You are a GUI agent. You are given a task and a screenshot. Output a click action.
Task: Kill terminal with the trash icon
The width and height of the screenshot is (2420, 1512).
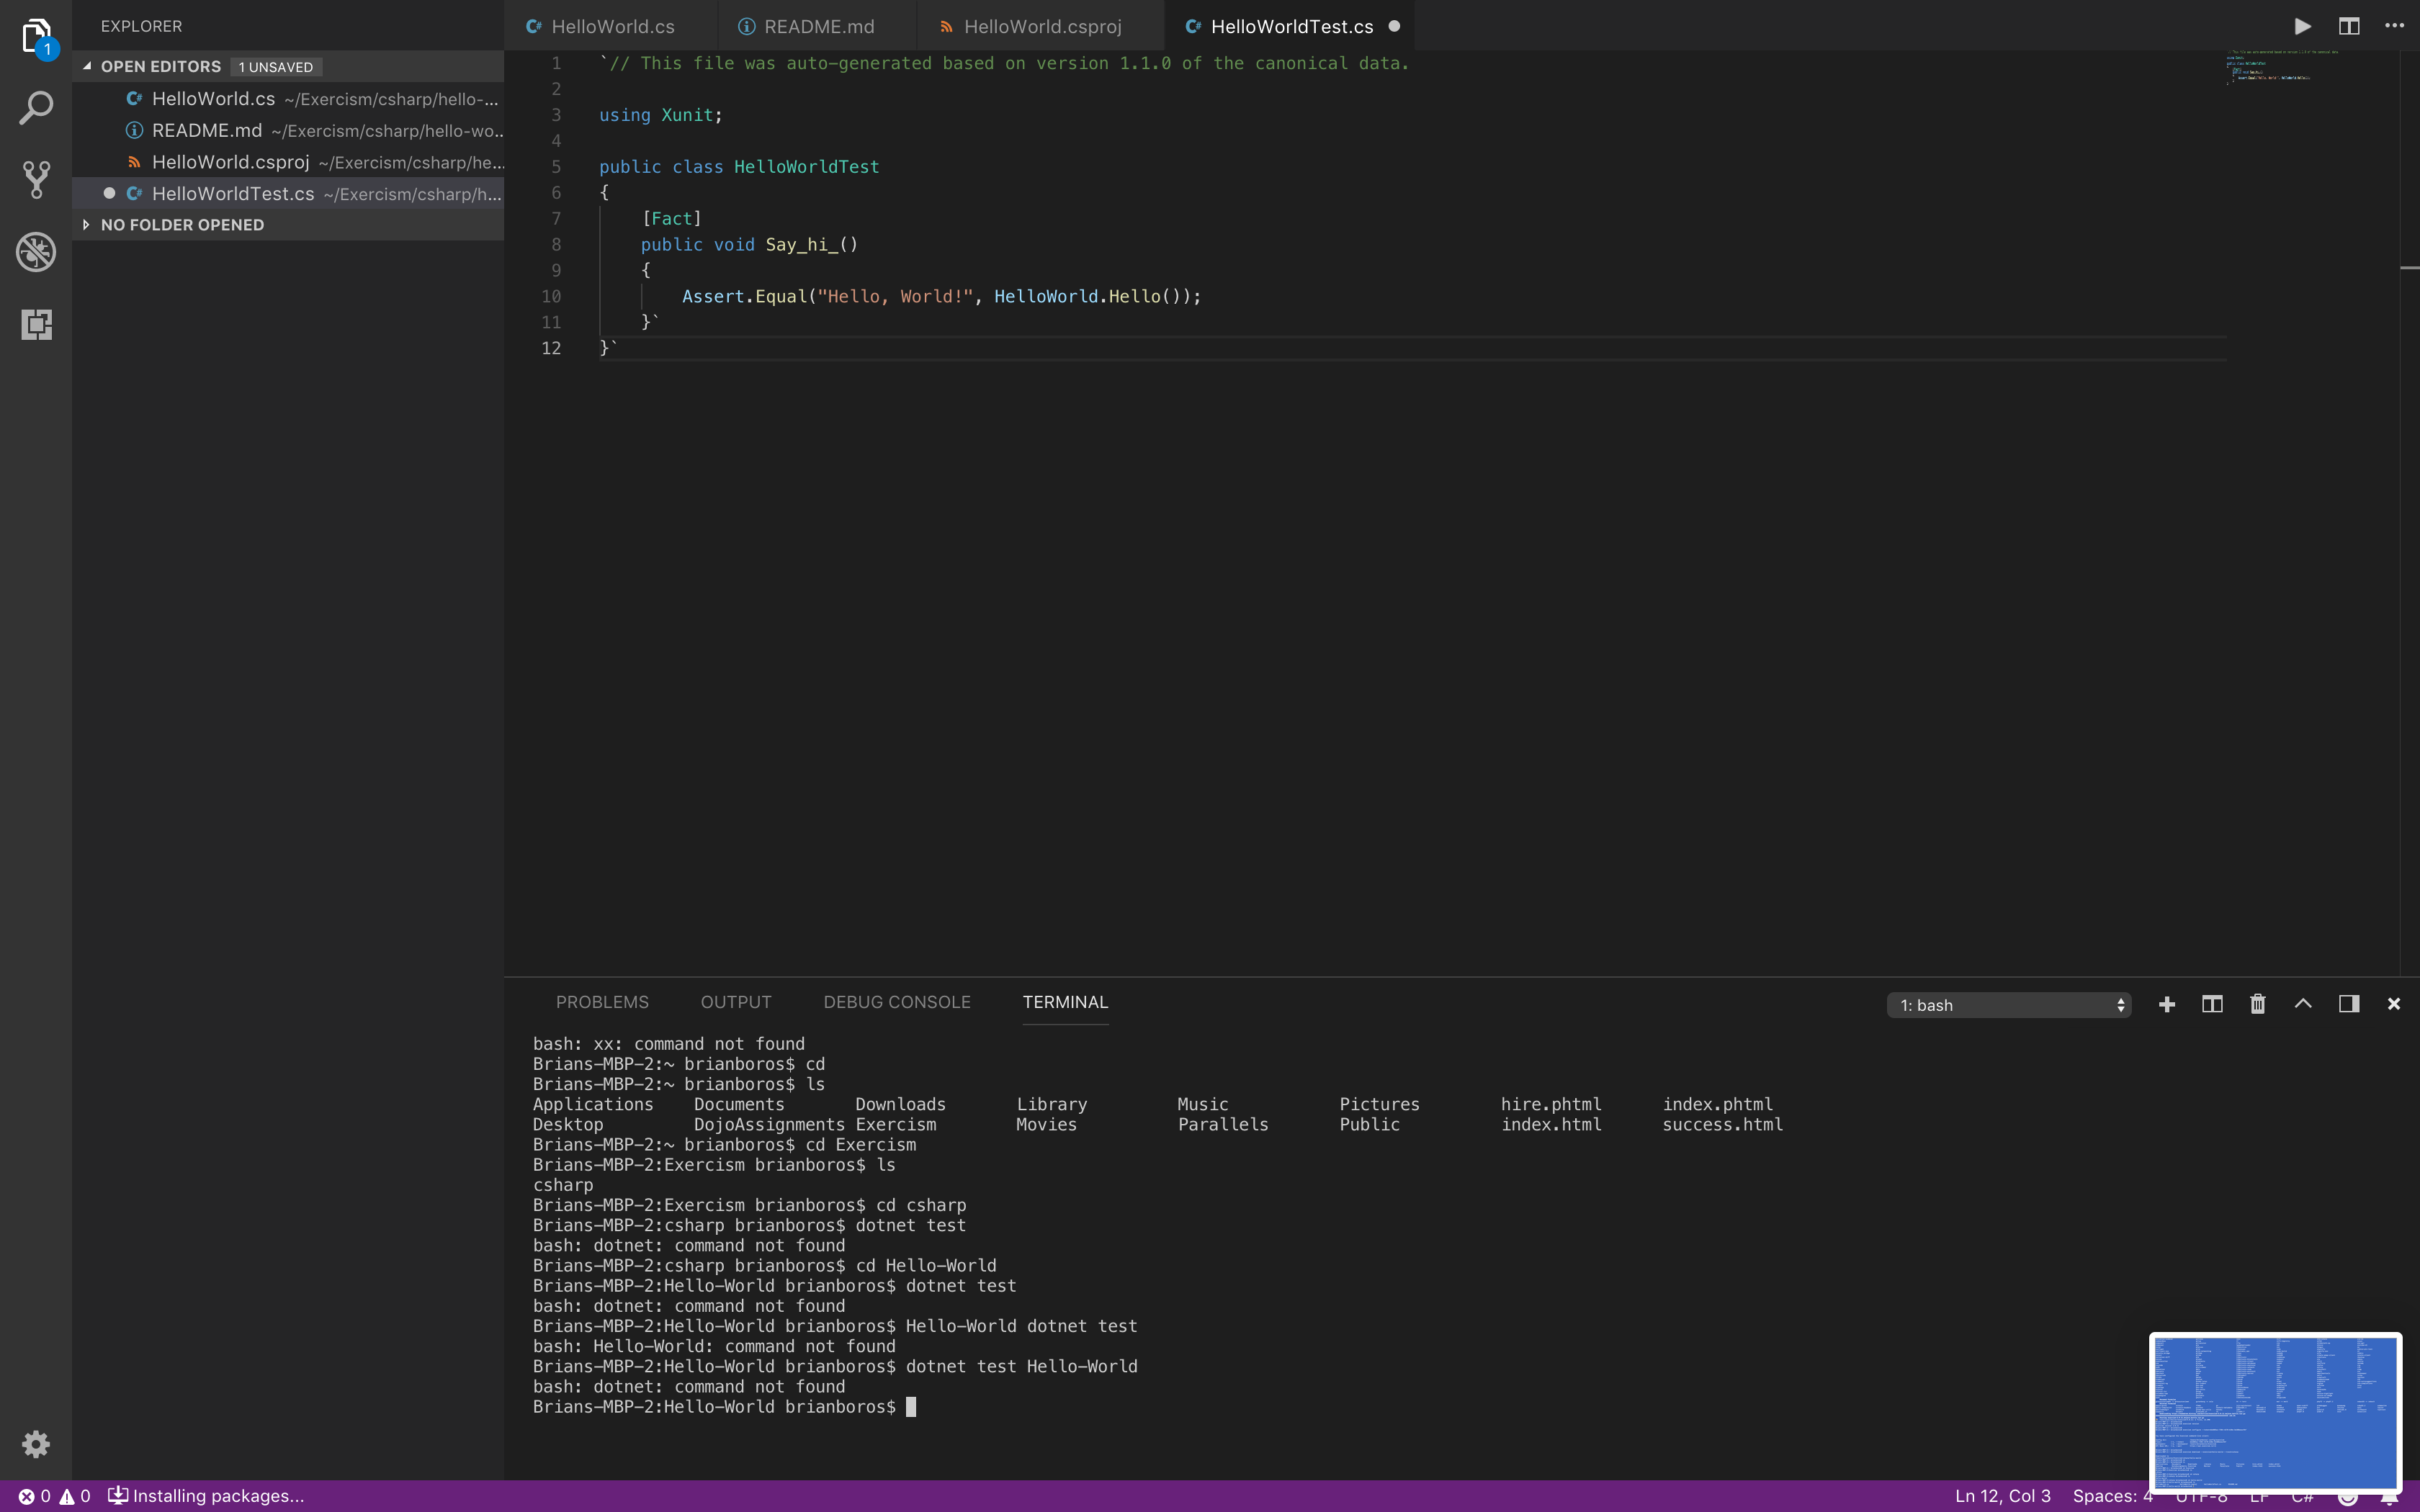tap(2257, 1004)
